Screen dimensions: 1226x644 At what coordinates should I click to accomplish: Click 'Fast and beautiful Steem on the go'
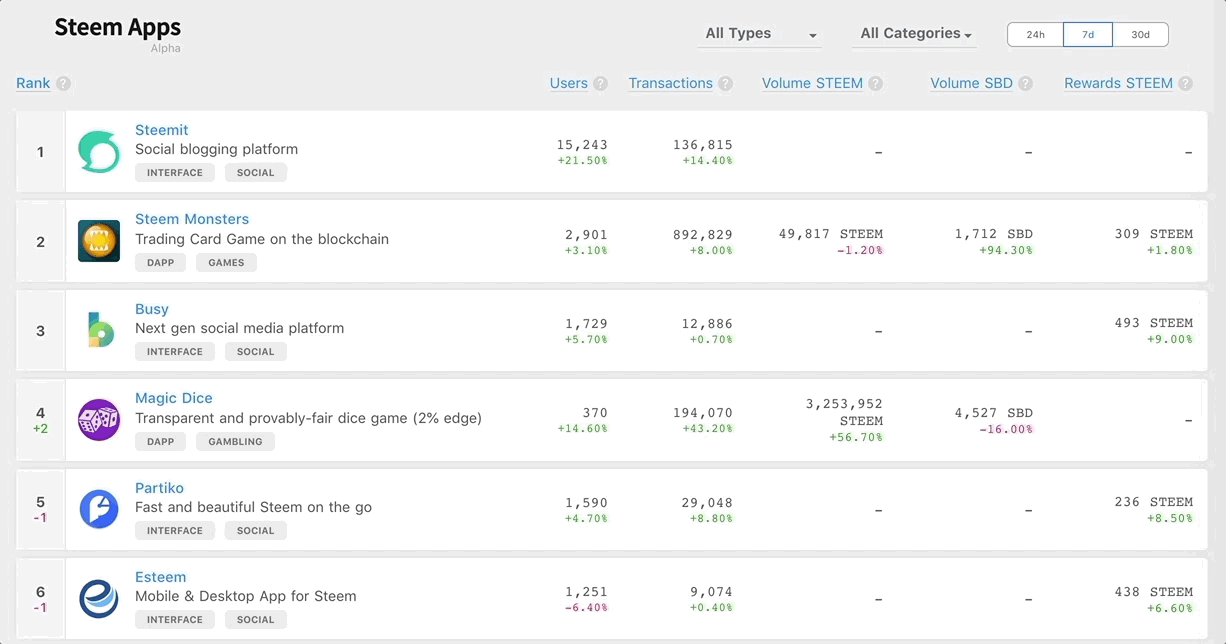[x=254, y=507]
